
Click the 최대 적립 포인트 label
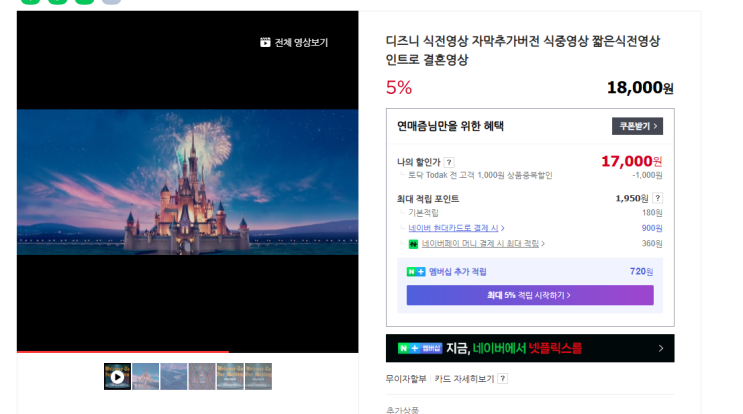pos(428,199)
